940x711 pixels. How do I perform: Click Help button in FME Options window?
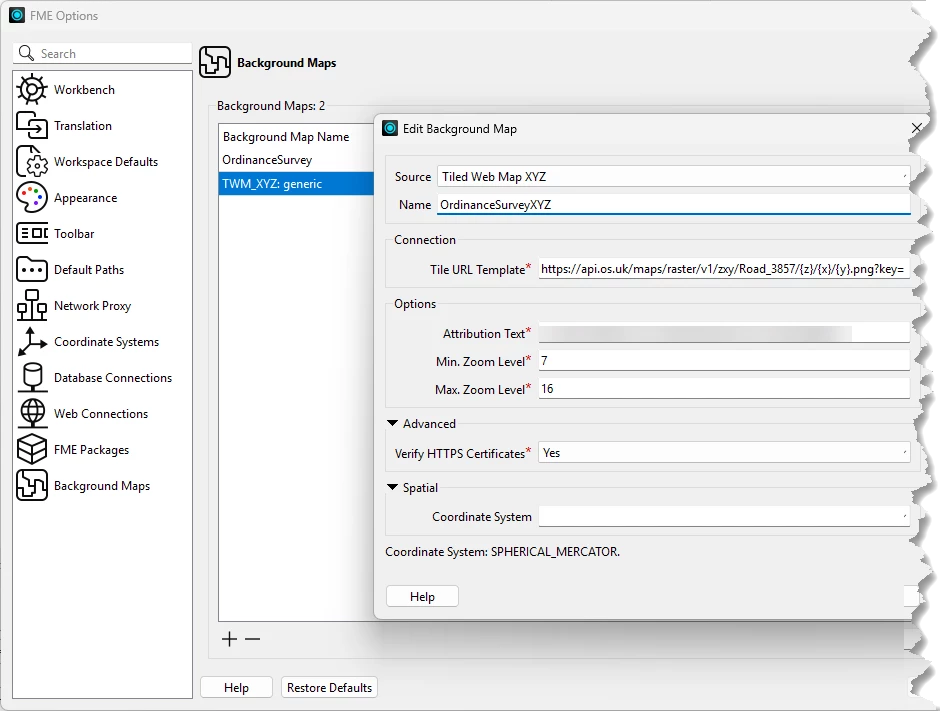click(x=236, y=688)
